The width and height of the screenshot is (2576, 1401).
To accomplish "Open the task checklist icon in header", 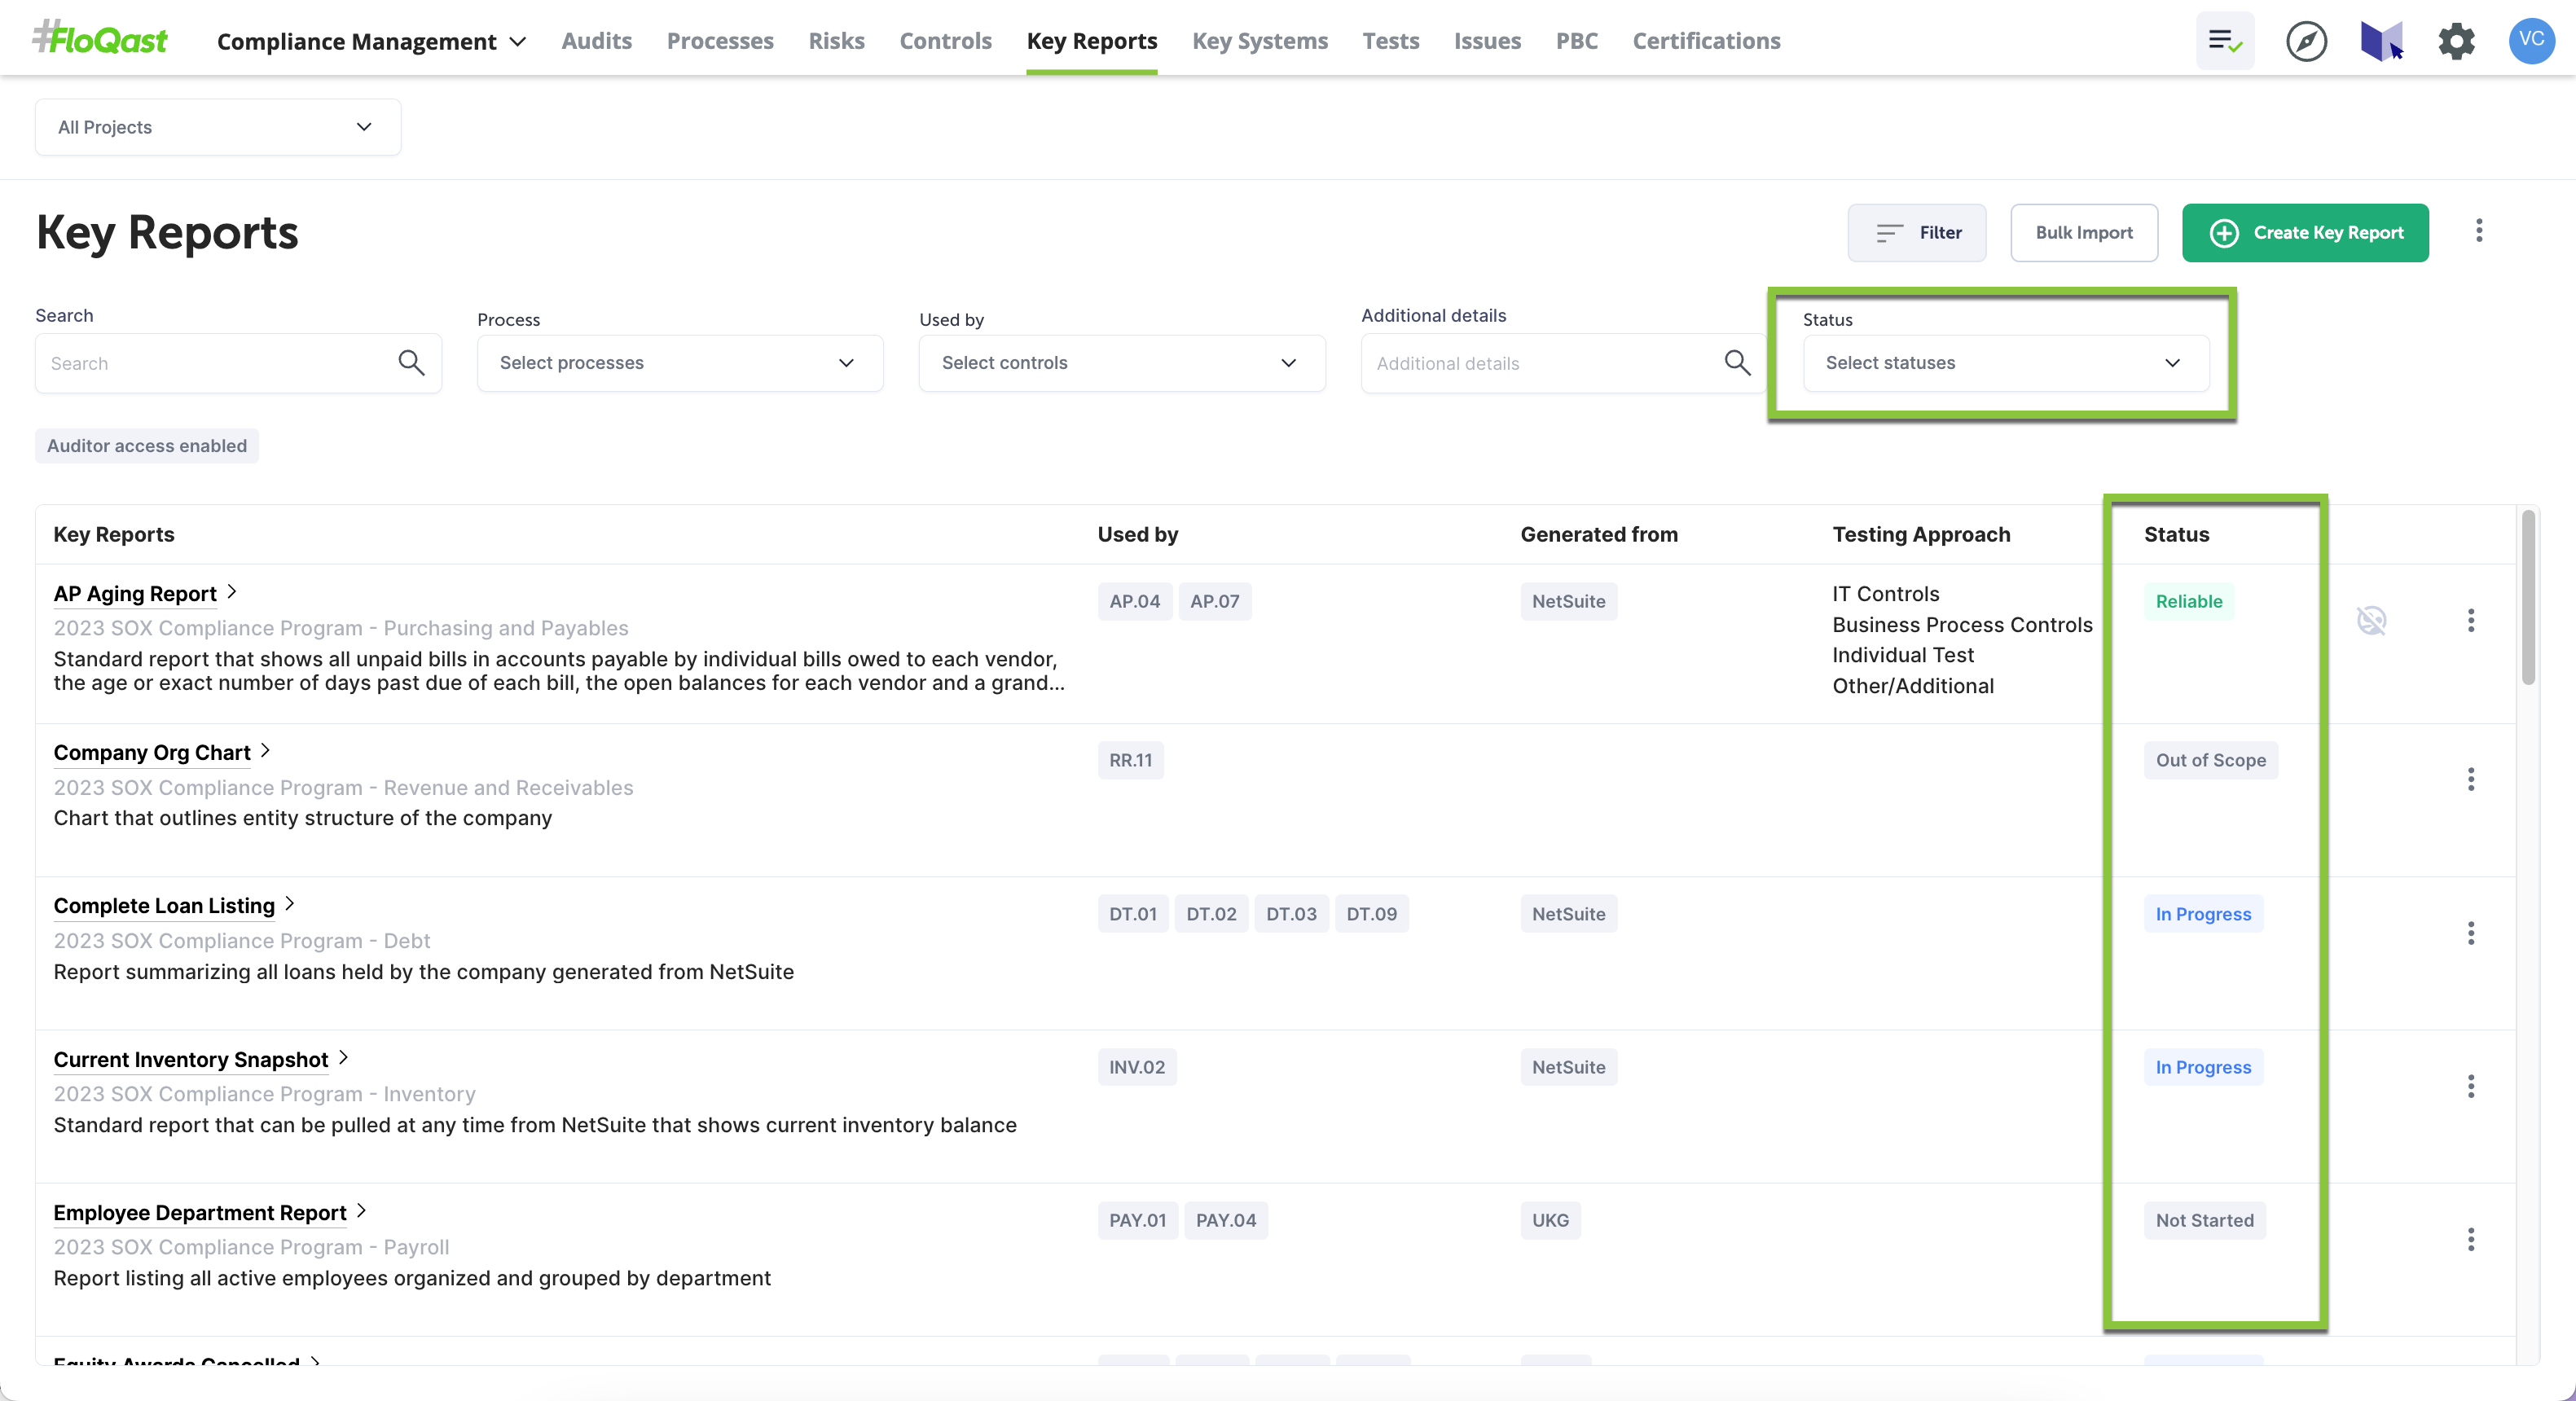I will pos(2225,41).
